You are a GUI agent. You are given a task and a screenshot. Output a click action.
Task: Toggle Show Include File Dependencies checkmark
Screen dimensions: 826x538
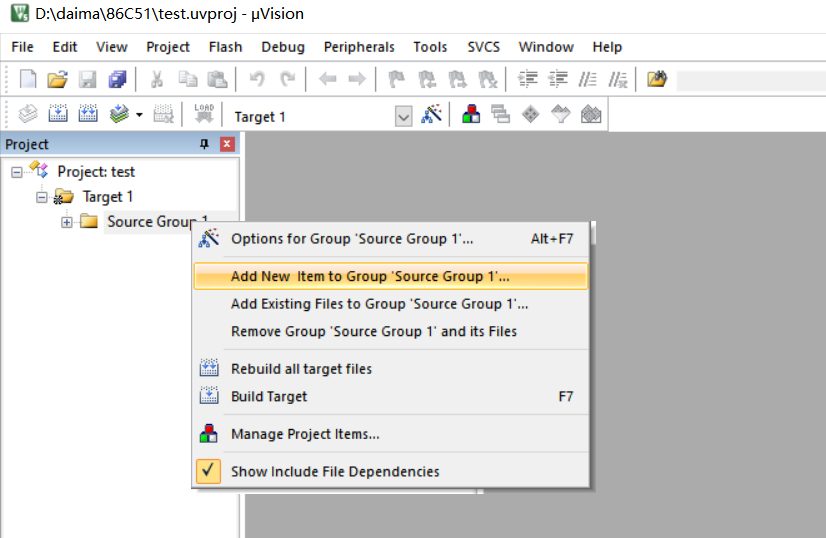coord(208,471)
